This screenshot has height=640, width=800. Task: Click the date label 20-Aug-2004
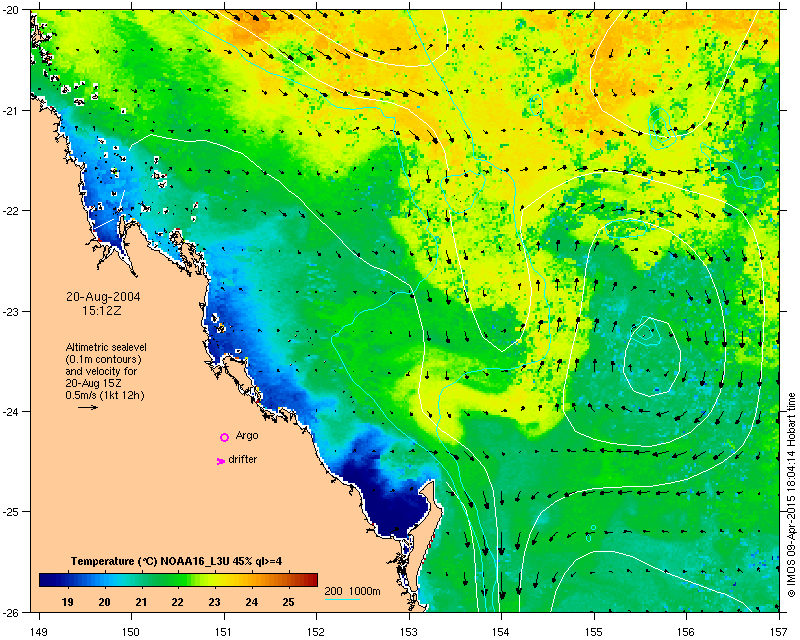coord(103,297)
